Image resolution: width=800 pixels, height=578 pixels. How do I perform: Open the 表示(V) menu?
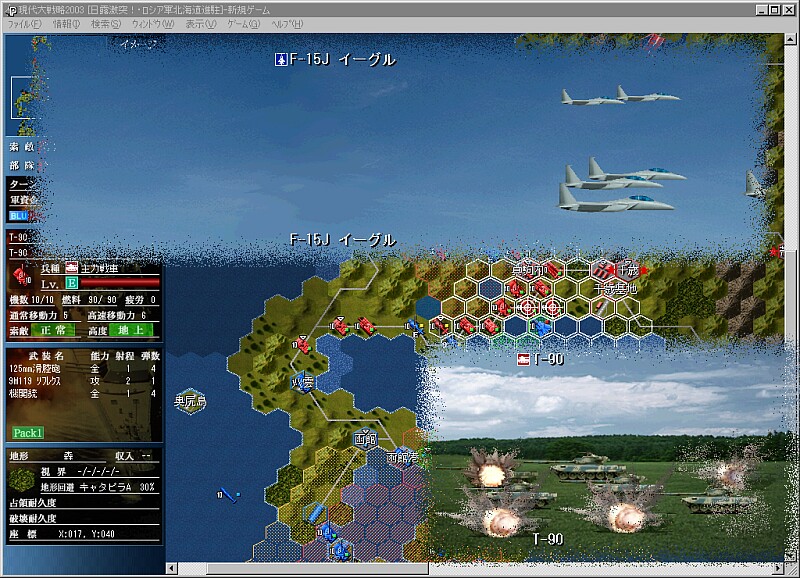[201, 24]
